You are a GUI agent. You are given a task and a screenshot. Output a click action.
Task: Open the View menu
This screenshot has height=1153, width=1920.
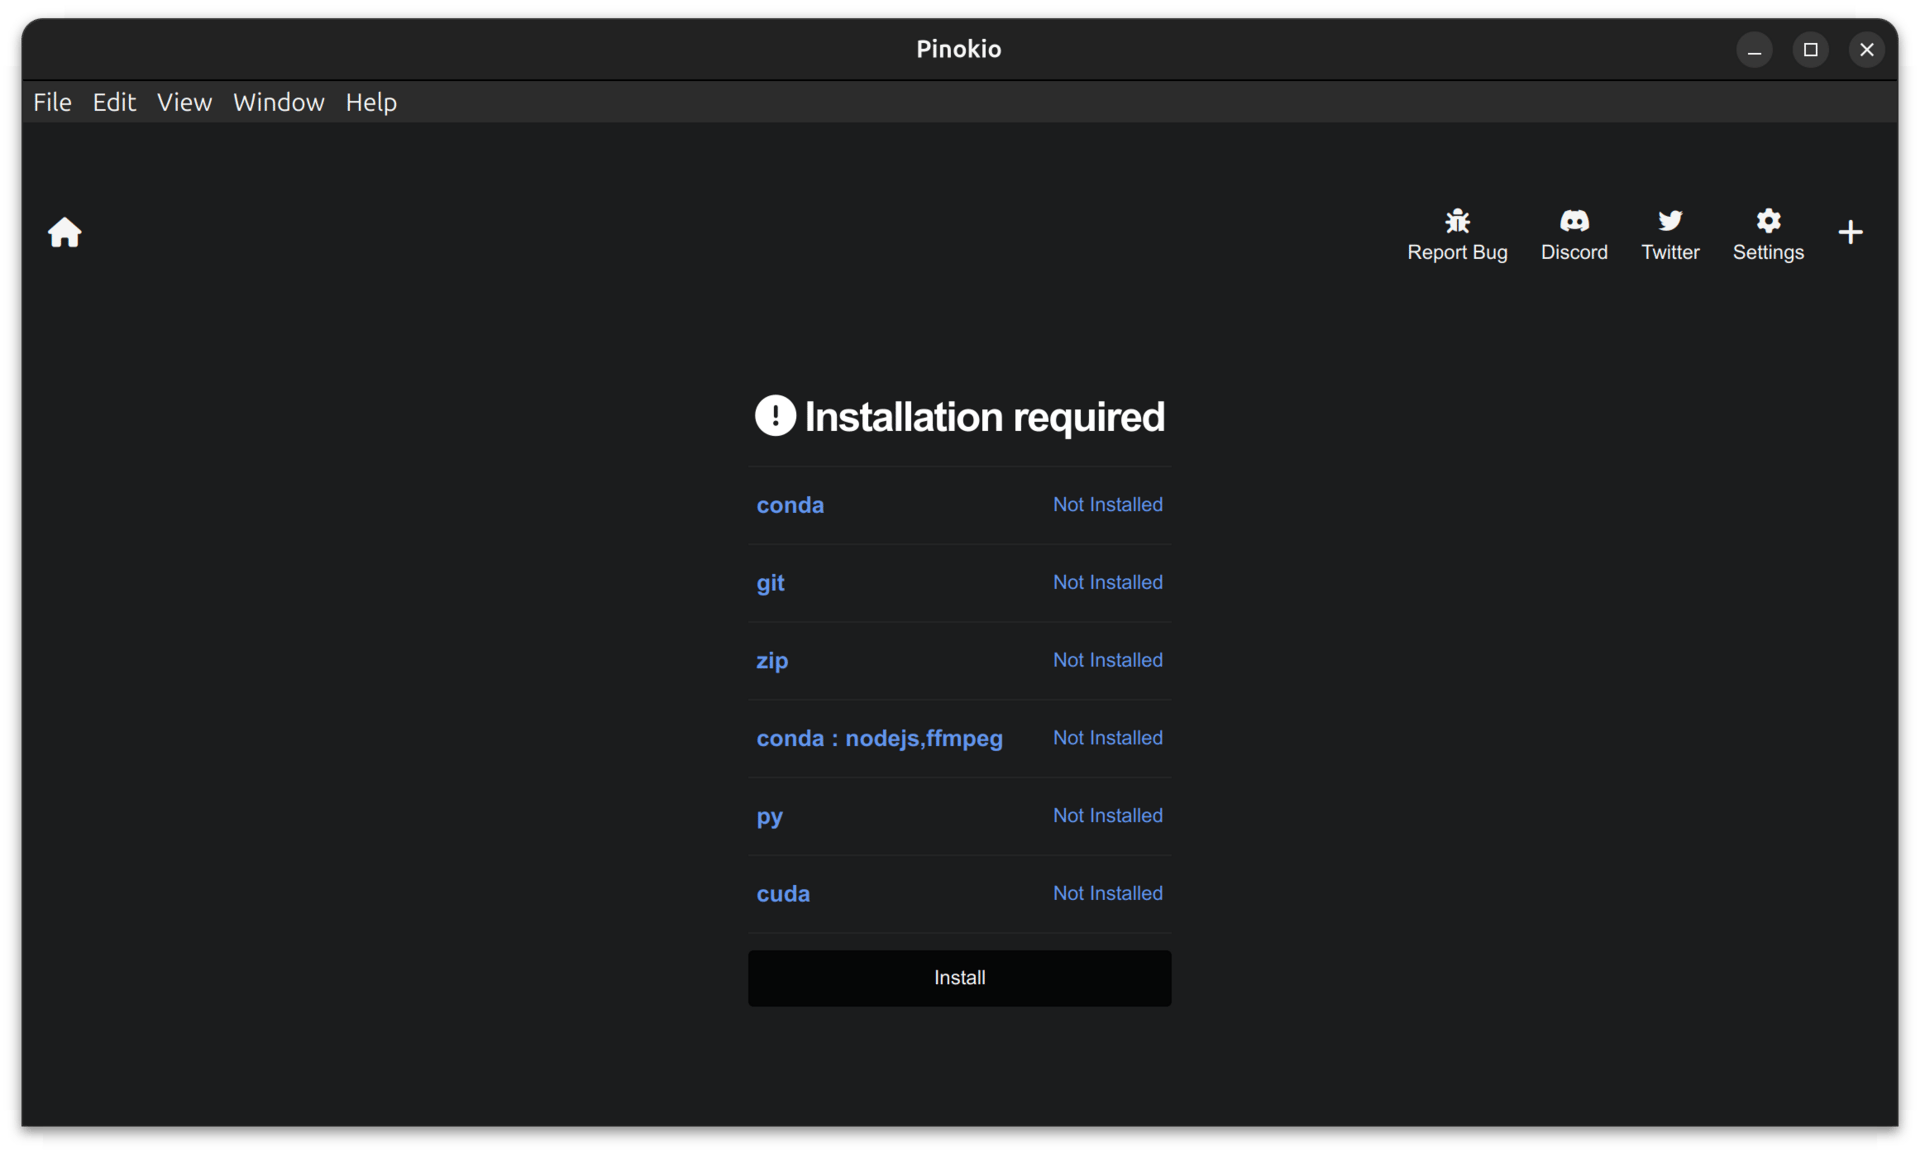point(184,101)
